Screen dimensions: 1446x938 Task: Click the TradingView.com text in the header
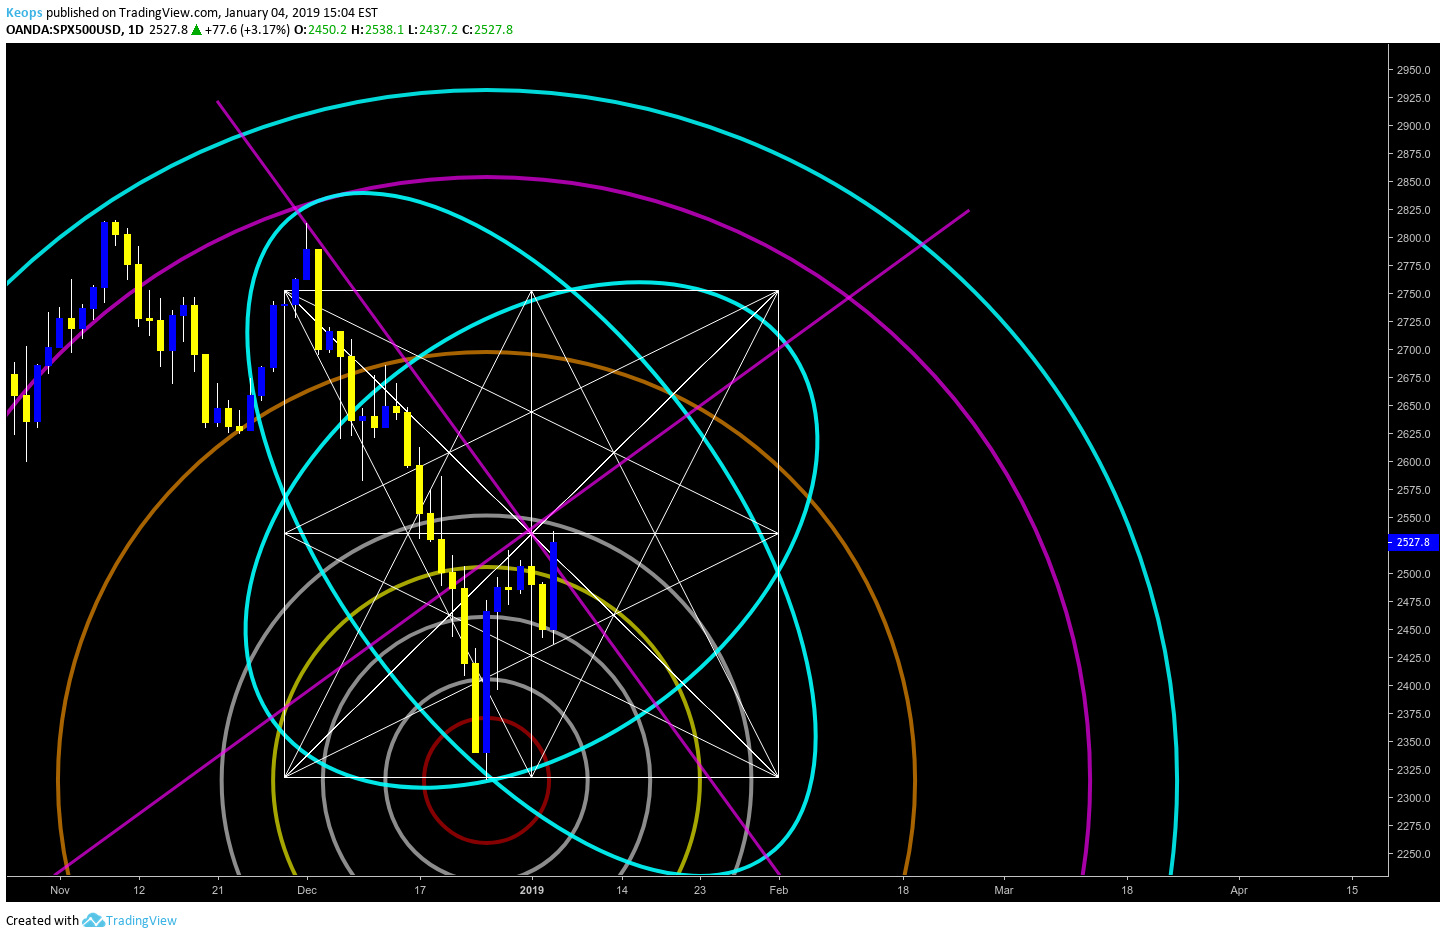[x=169, y=13]
